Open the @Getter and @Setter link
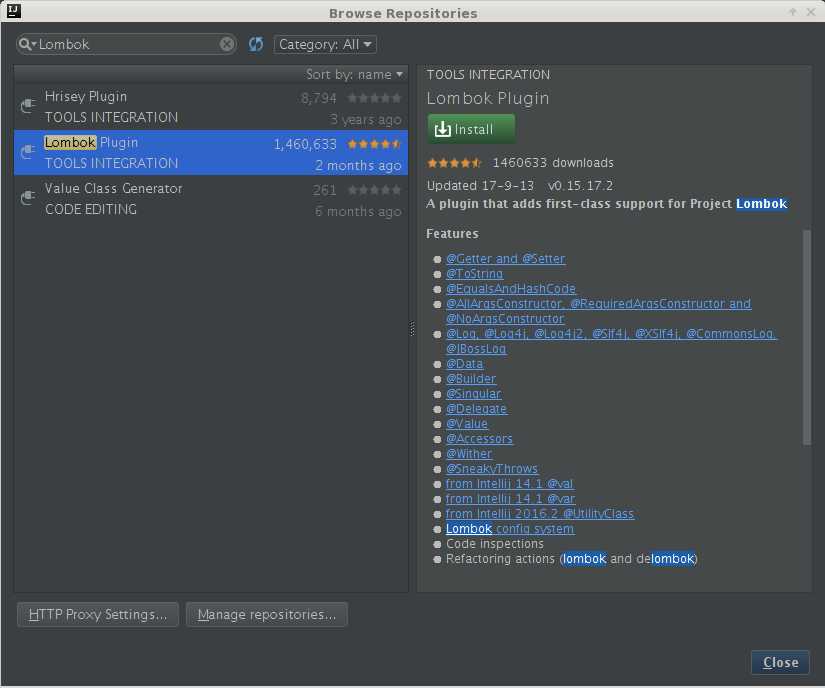The width and height of the screenshot is (825, 688). click(x=505, y=258)
